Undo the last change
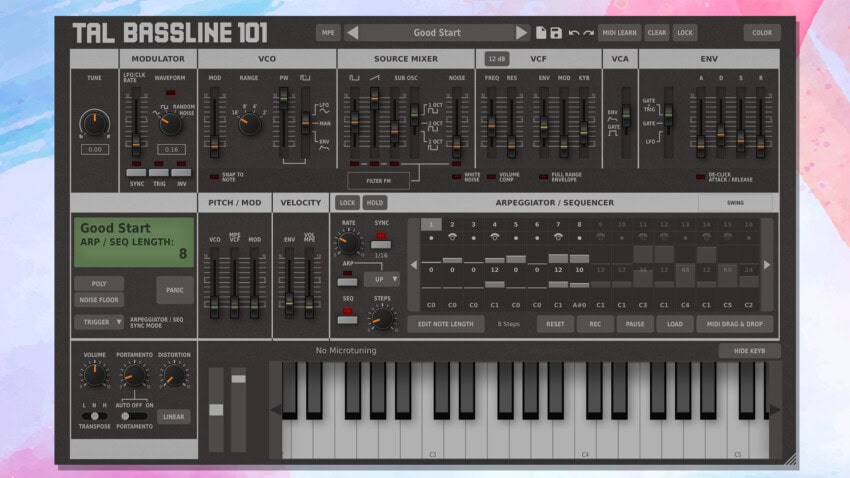 point(574,33)
